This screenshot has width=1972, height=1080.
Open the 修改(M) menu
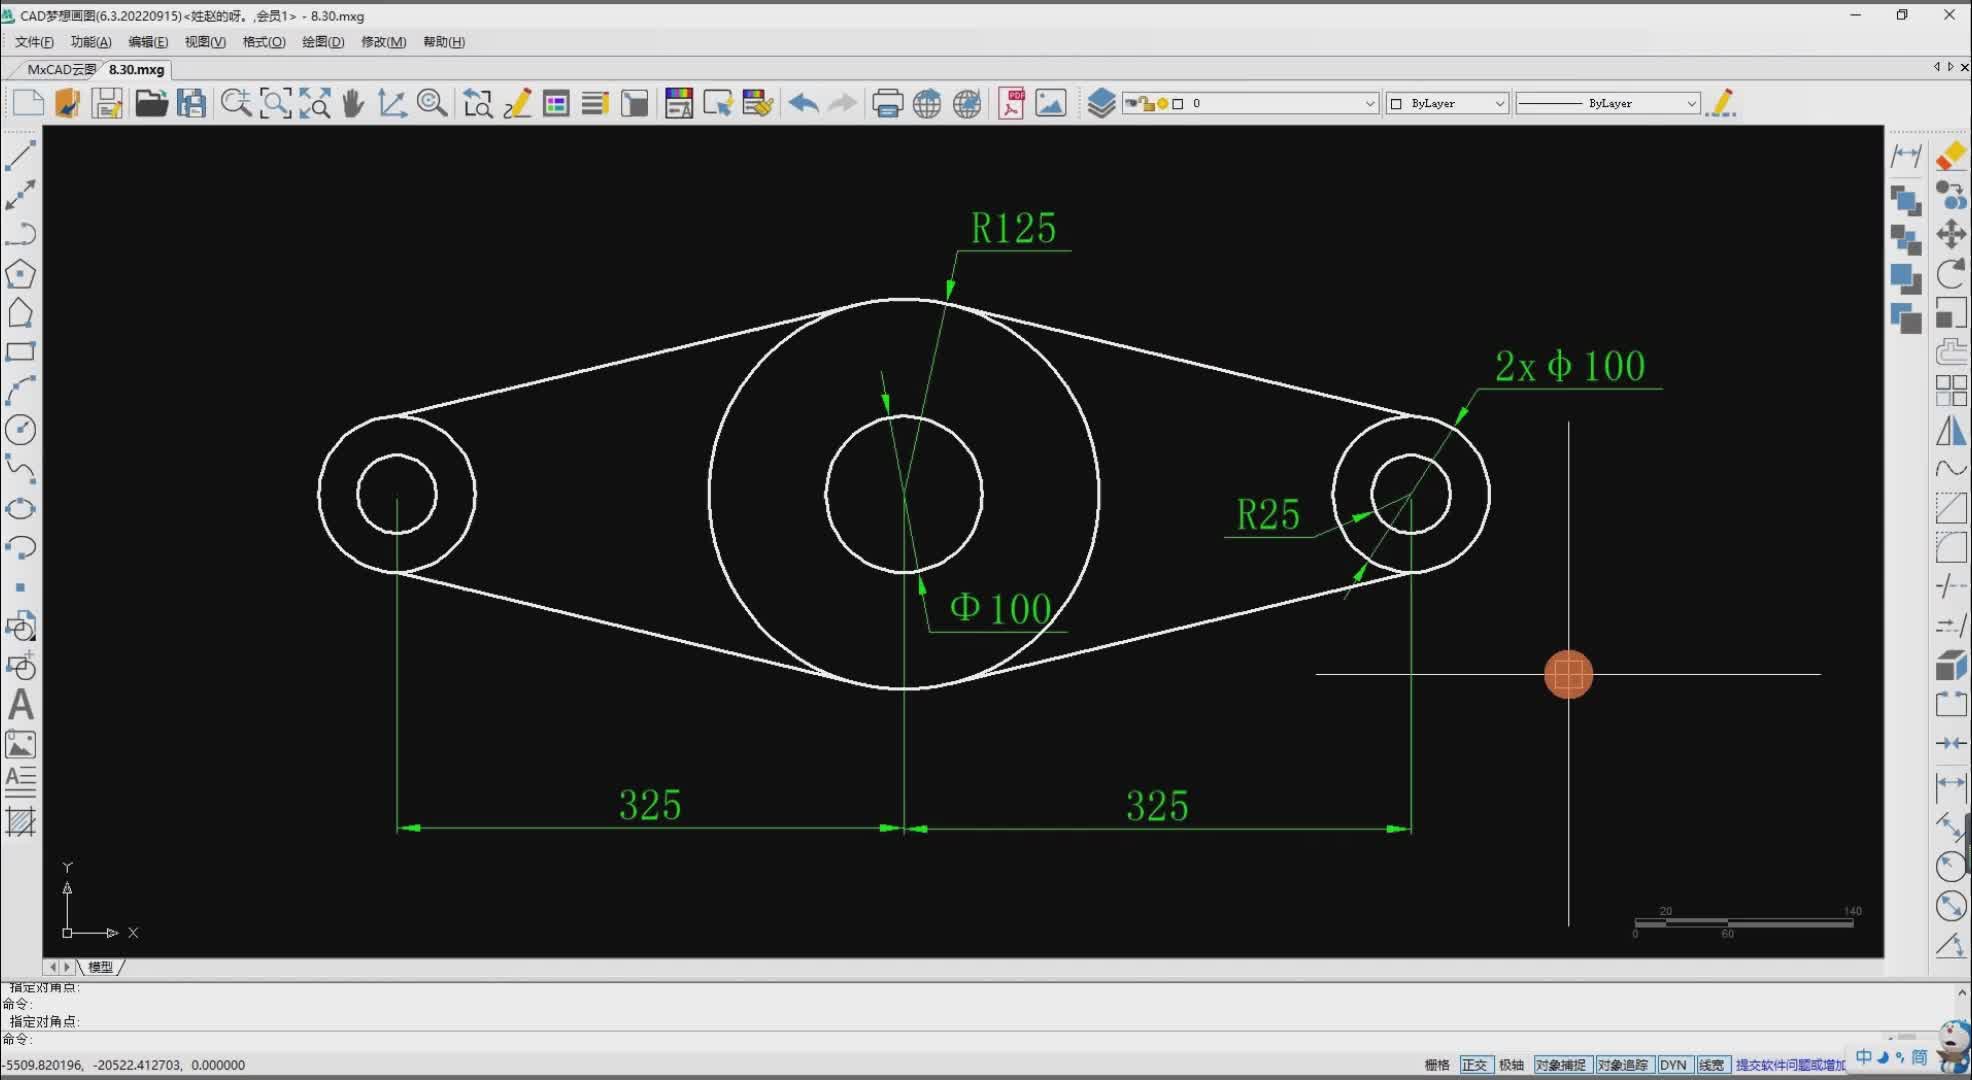(x=383, y=42)
